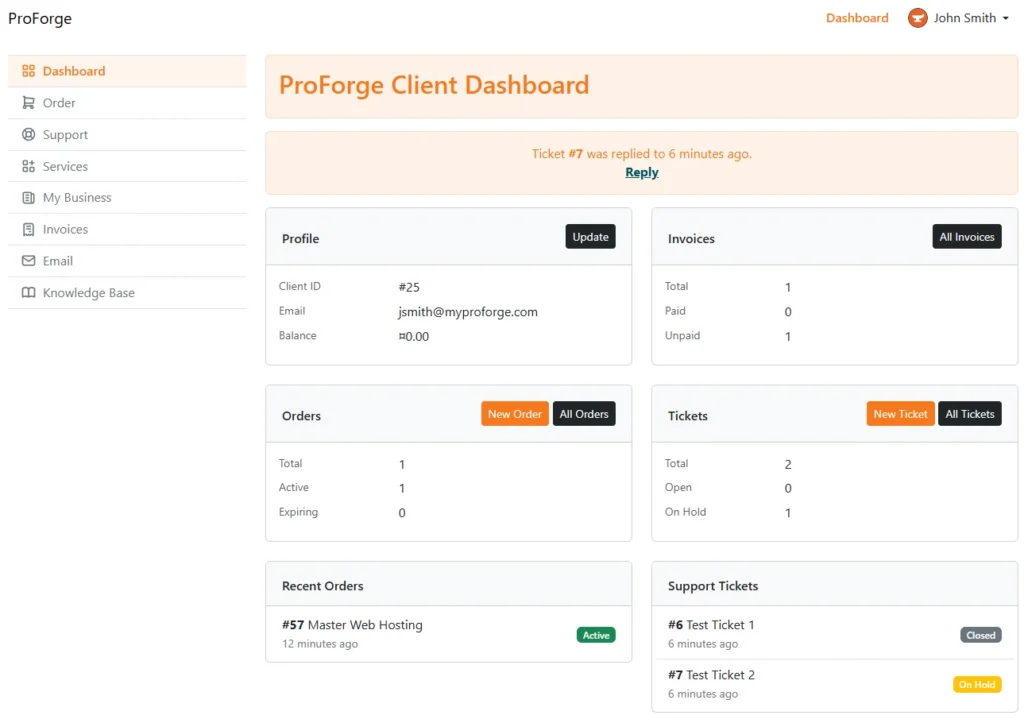The width and height of the screenshot is (1024, 719).
Task: Open the Support sidebar menu item
Action: pos(127,135)
